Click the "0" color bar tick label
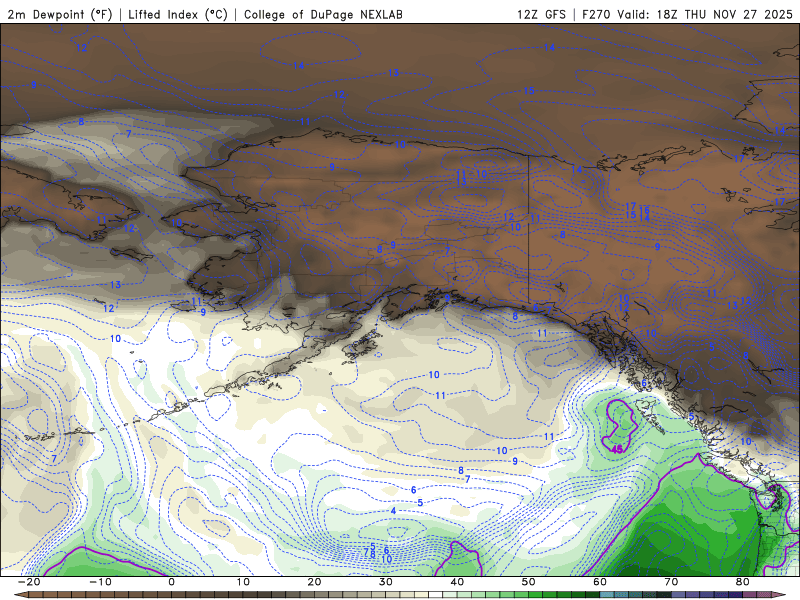The width and height of the screenshot is (800, 600). [x=171, y=582]
